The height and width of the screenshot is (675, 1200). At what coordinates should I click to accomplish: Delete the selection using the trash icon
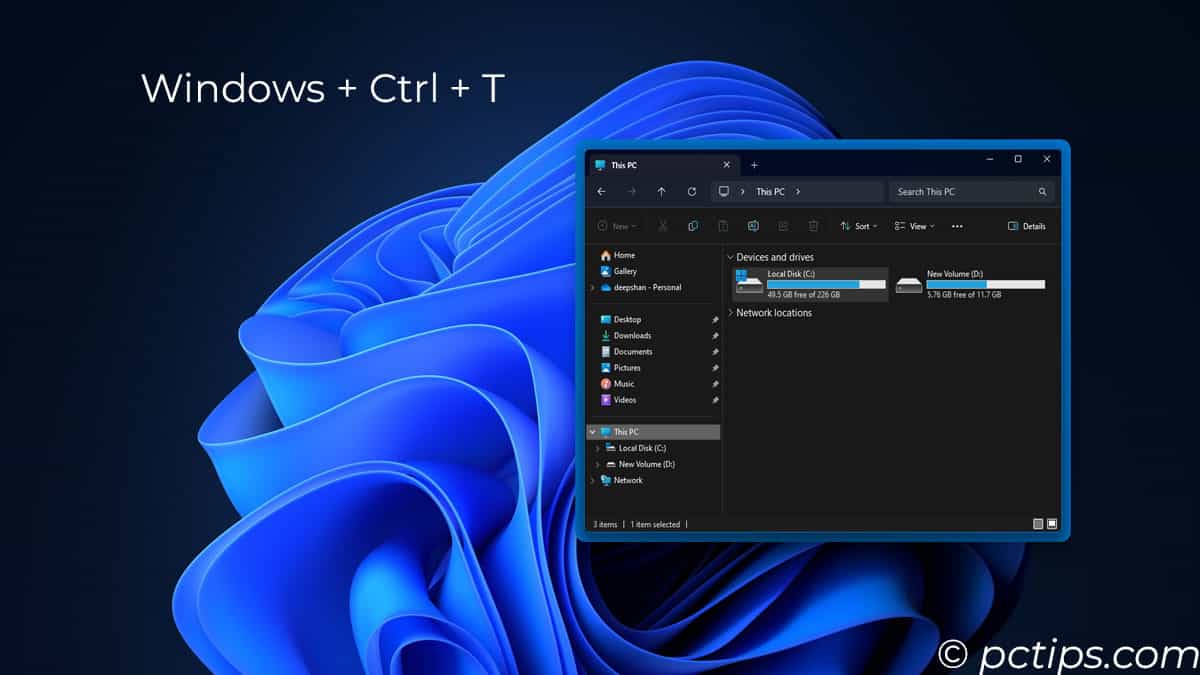coord(814,226)
